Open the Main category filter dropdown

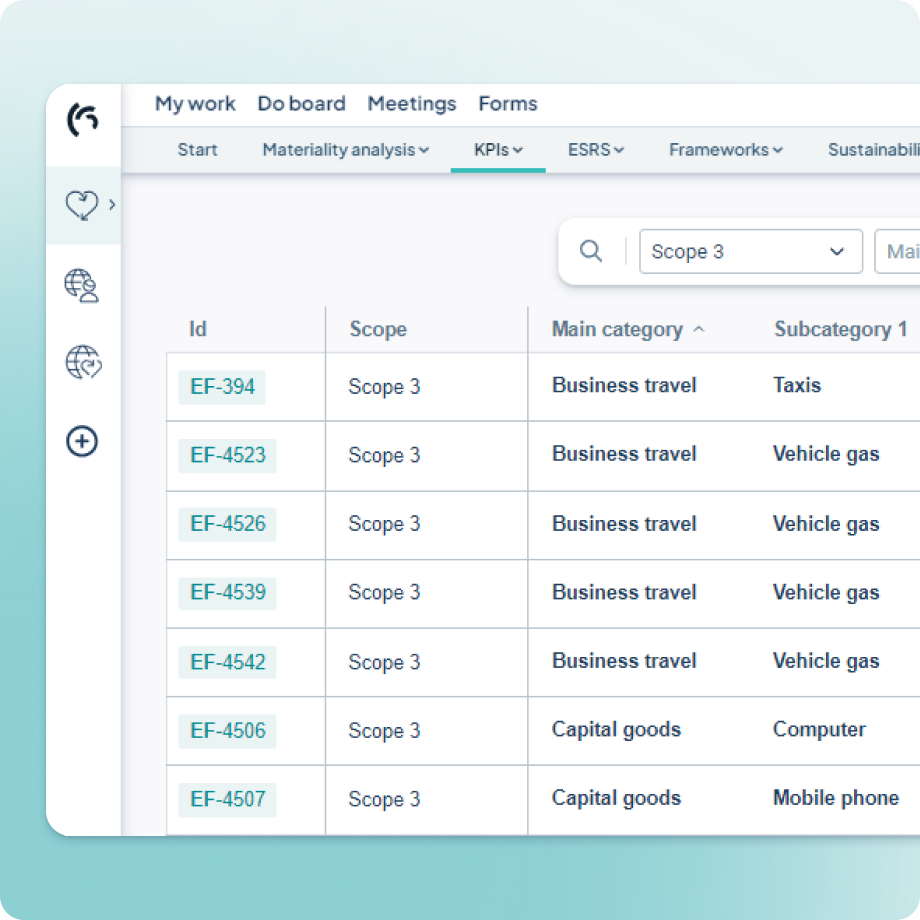click(x=897, y=252)
